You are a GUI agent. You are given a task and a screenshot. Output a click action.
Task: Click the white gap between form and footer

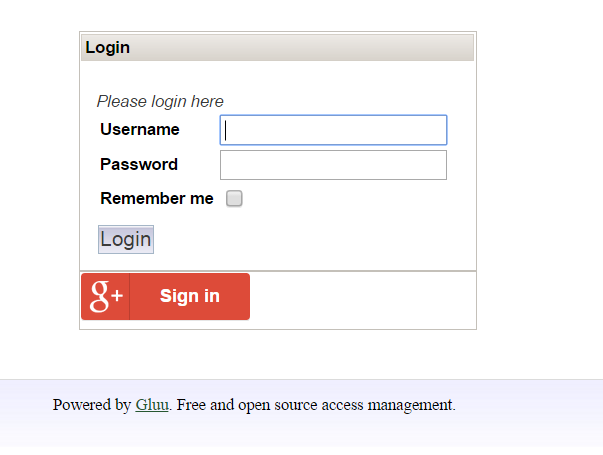coord(300,354)
